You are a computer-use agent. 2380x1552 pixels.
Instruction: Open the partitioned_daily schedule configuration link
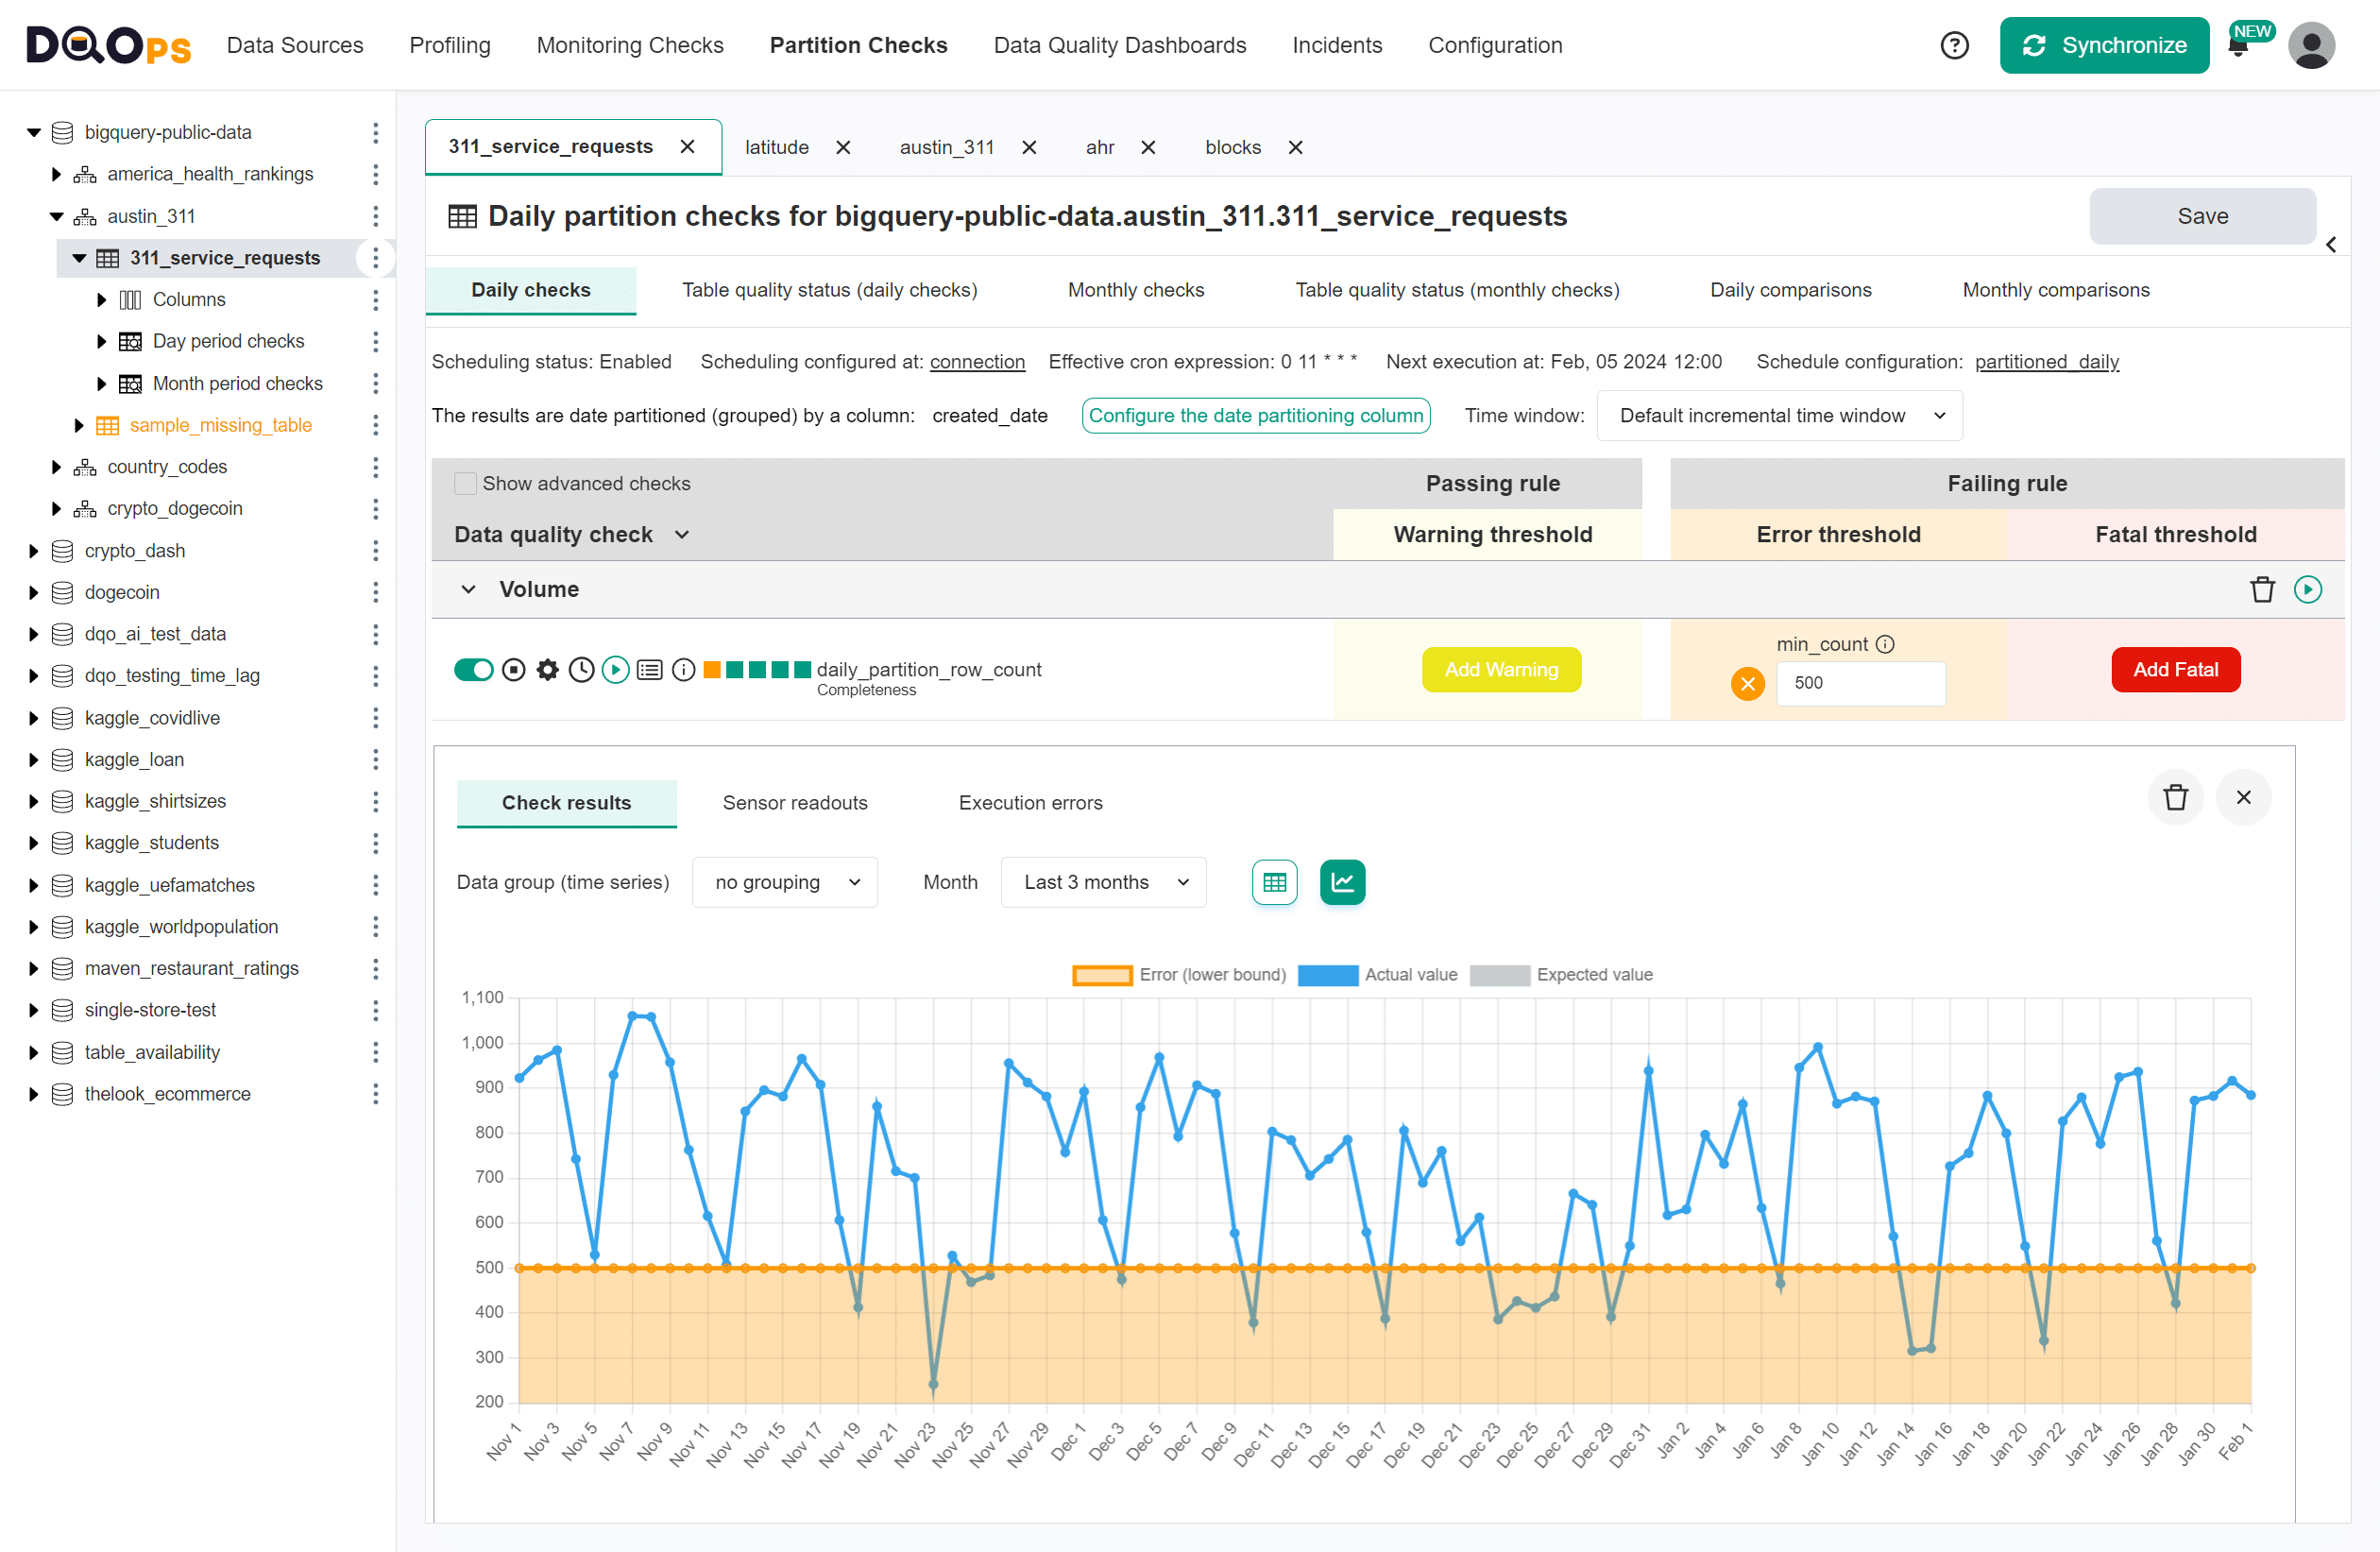(x=2046, y=362)
